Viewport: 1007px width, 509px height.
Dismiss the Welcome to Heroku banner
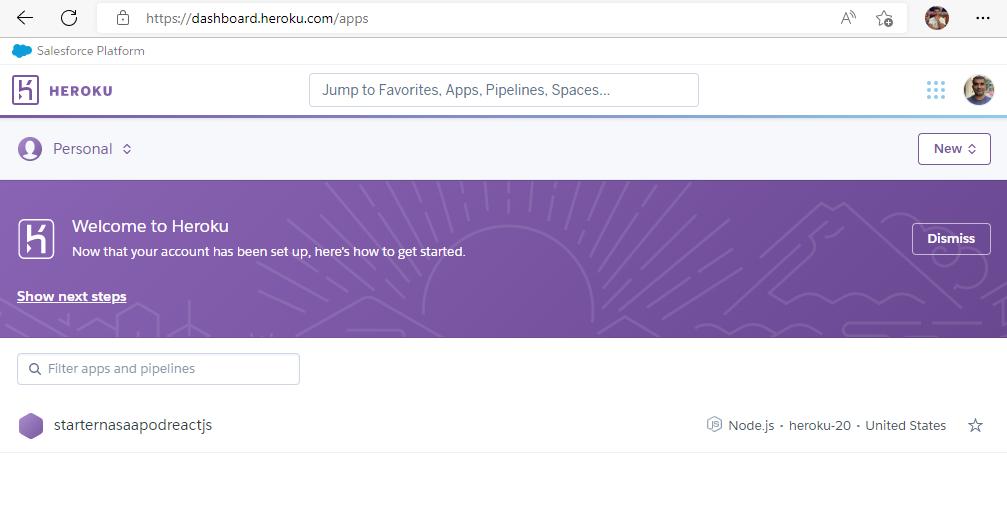(950, 239)
